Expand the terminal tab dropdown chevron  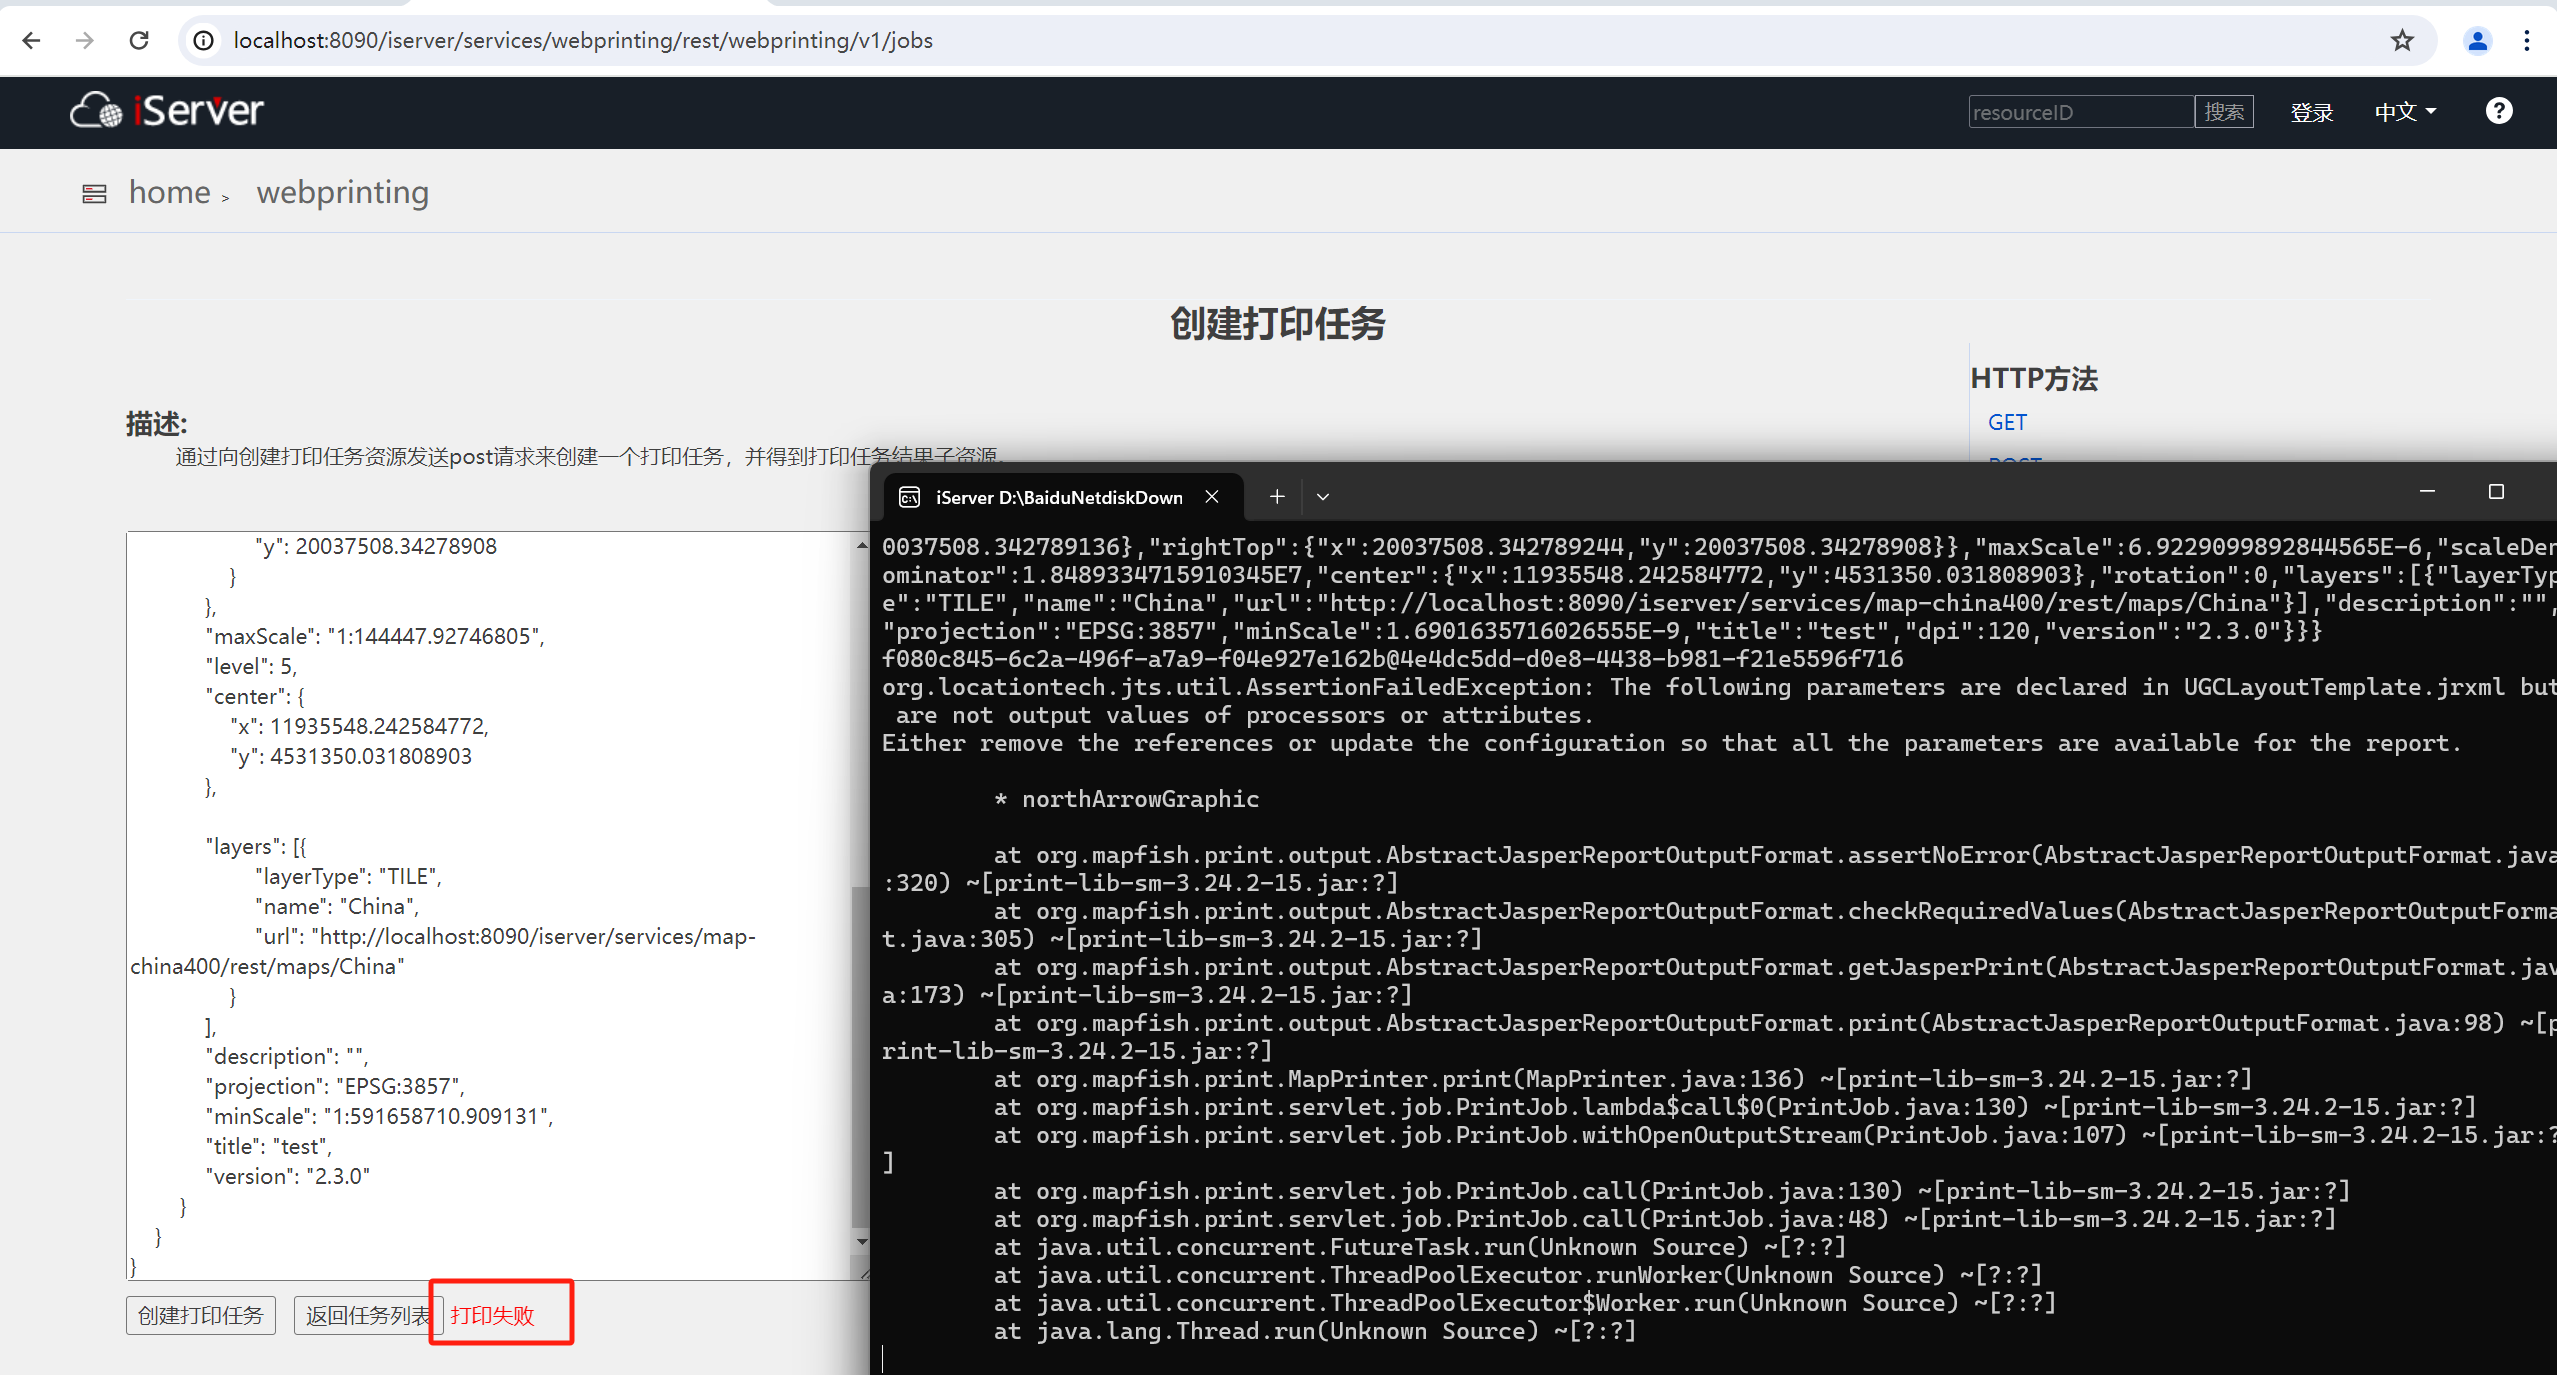1322,496
